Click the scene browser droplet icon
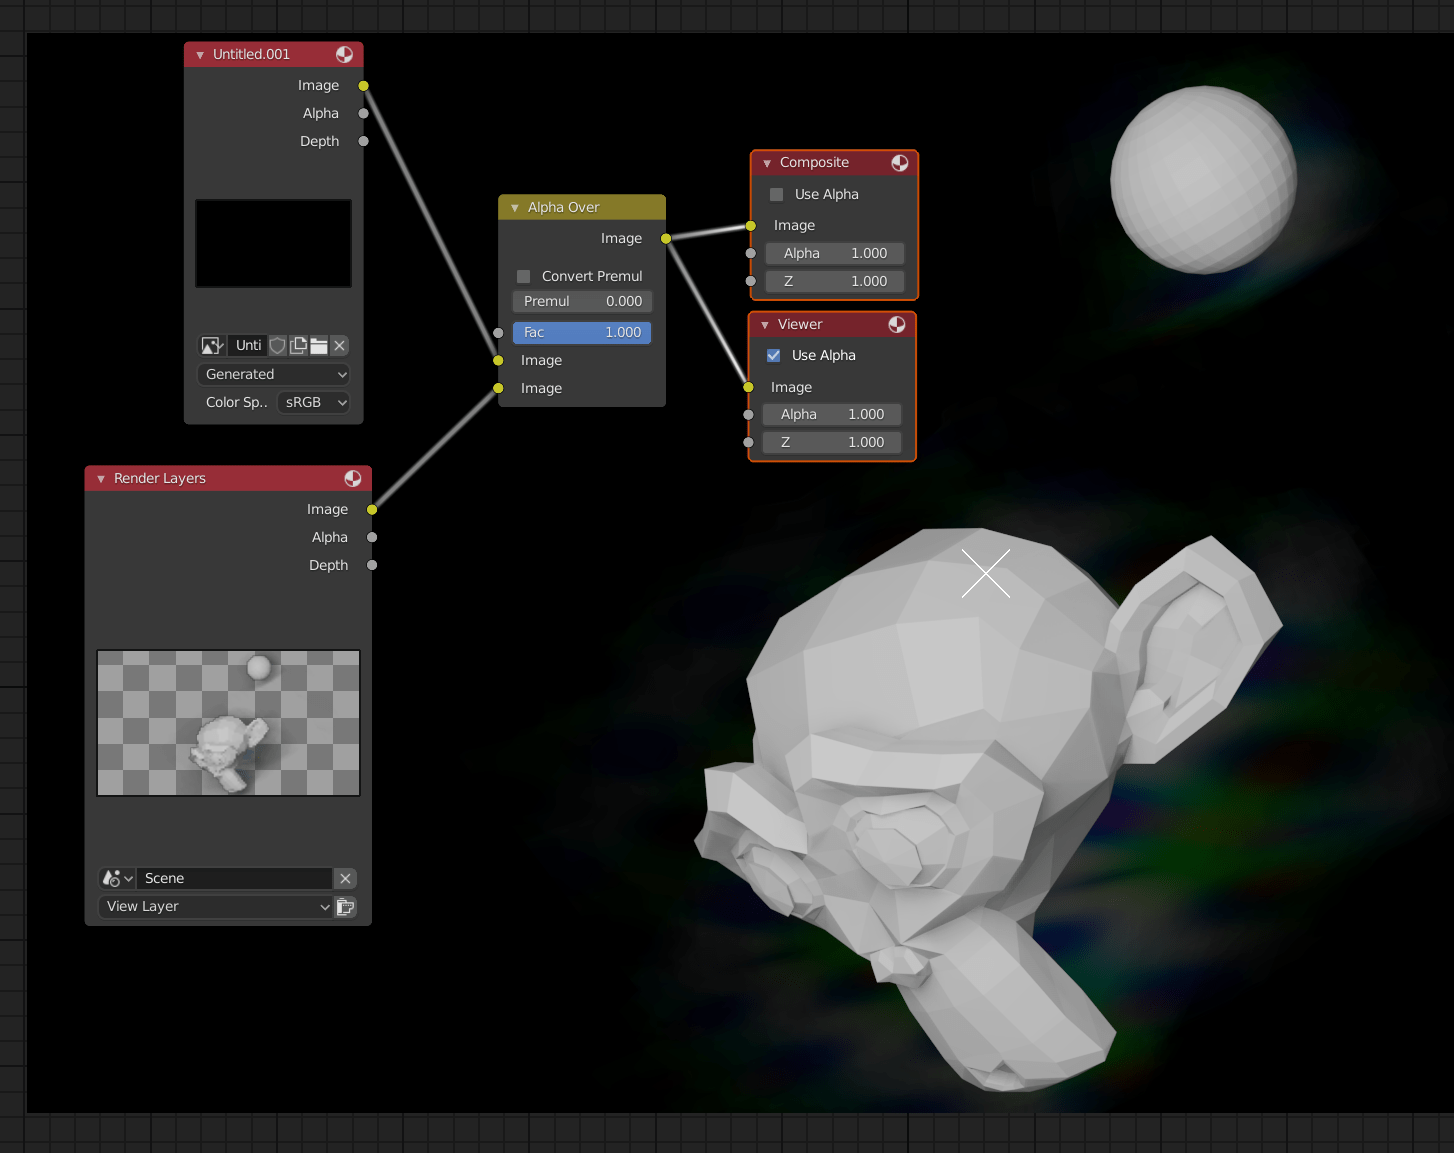The image size is (1454, 1153). point(113,878)
